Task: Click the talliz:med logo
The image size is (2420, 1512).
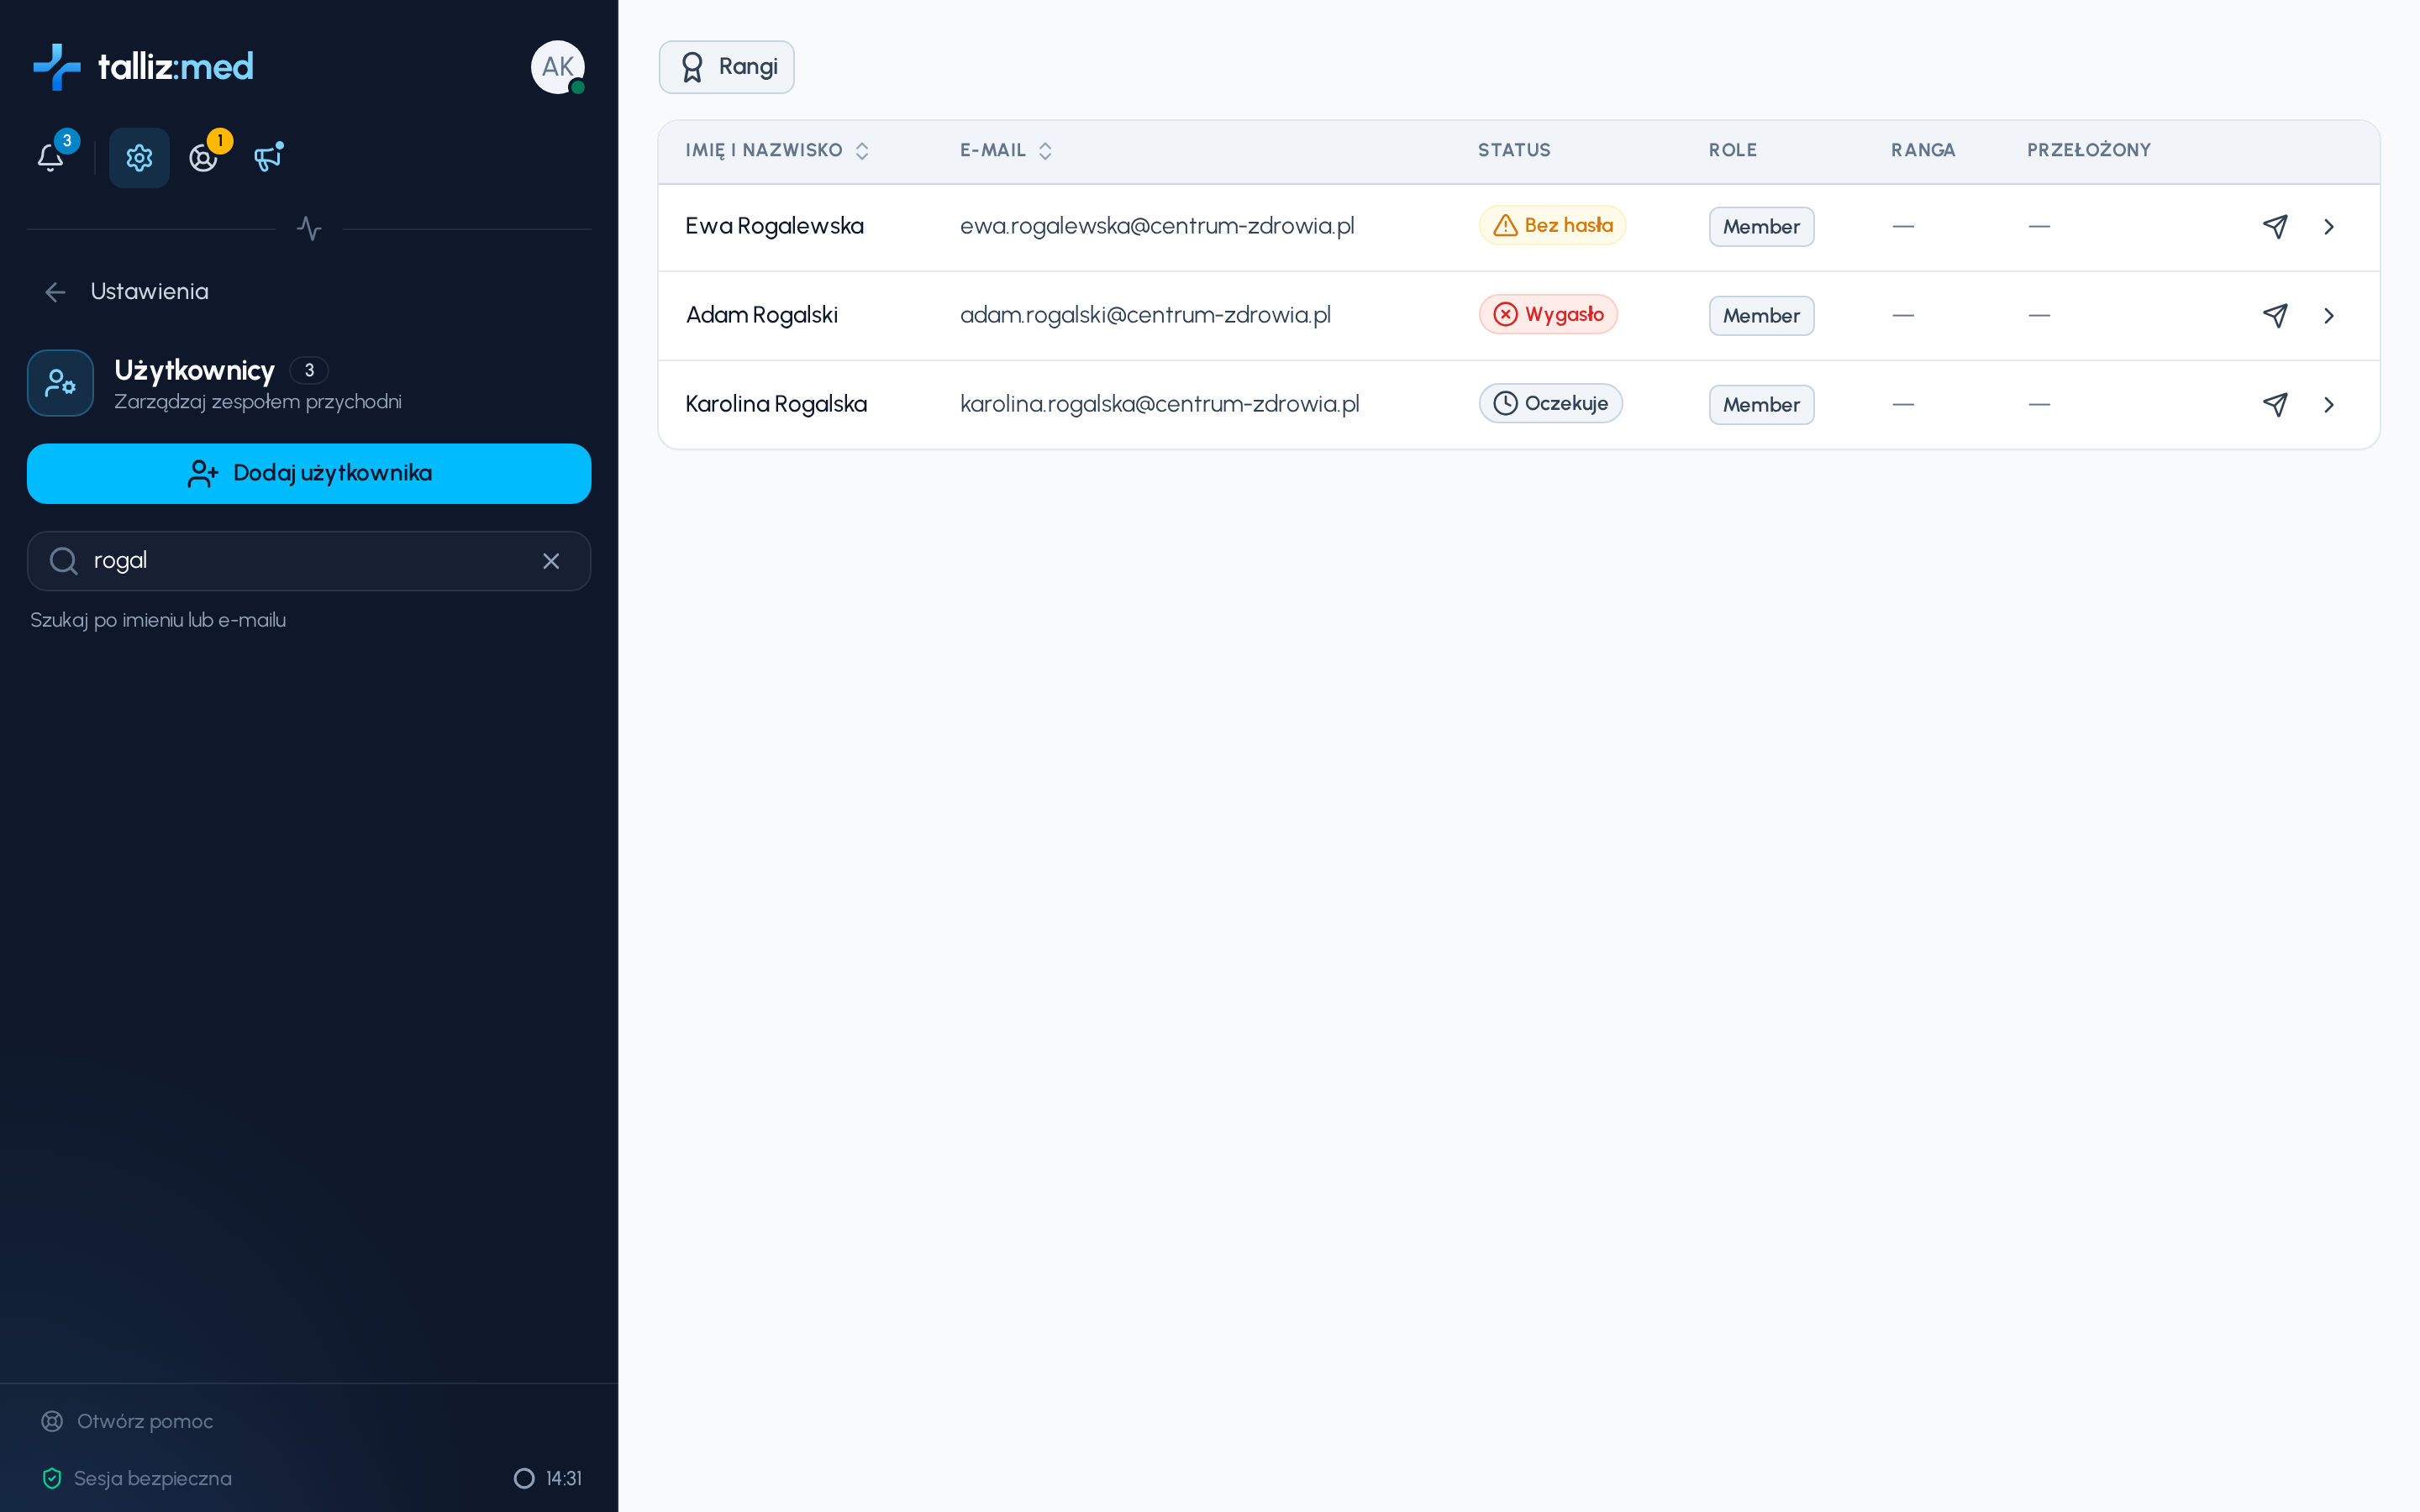Action: (143, 67)
